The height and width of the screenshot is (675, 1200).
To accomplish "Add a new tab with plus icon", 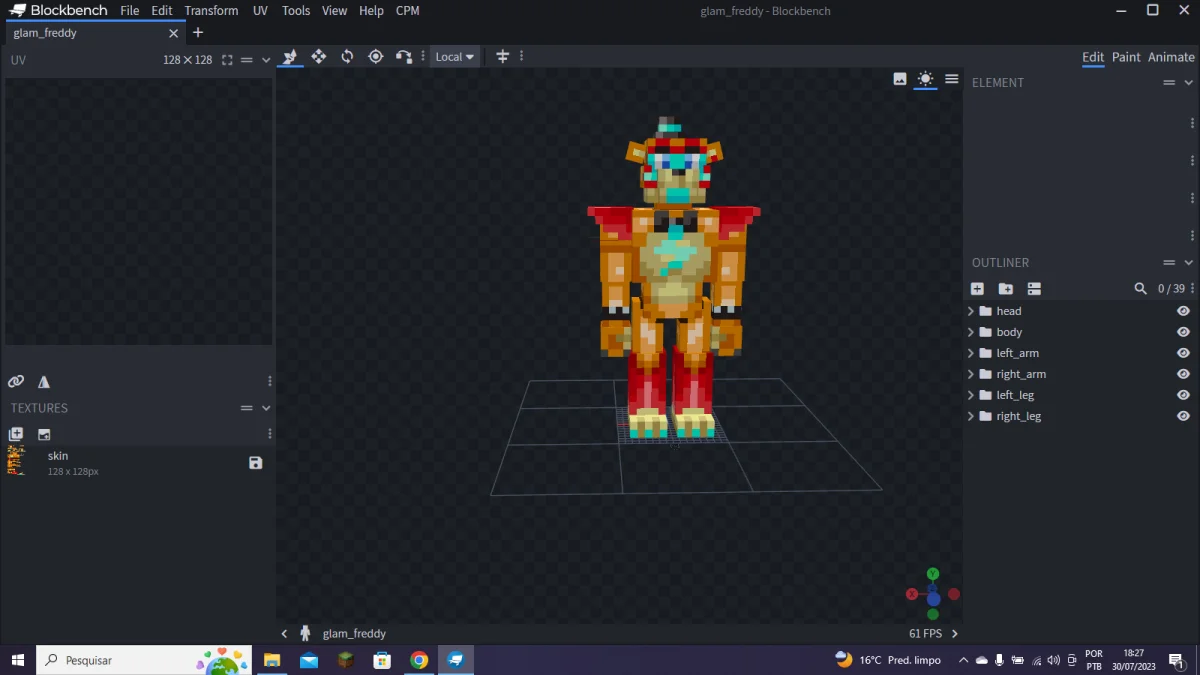I will tap(197, 33).
